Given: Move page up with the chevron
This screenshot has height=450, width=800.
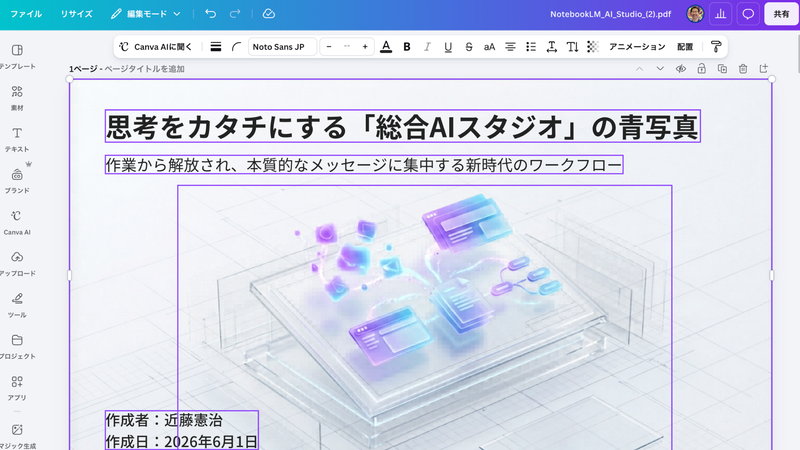Looking at the screenshot, I should (639, 68).
